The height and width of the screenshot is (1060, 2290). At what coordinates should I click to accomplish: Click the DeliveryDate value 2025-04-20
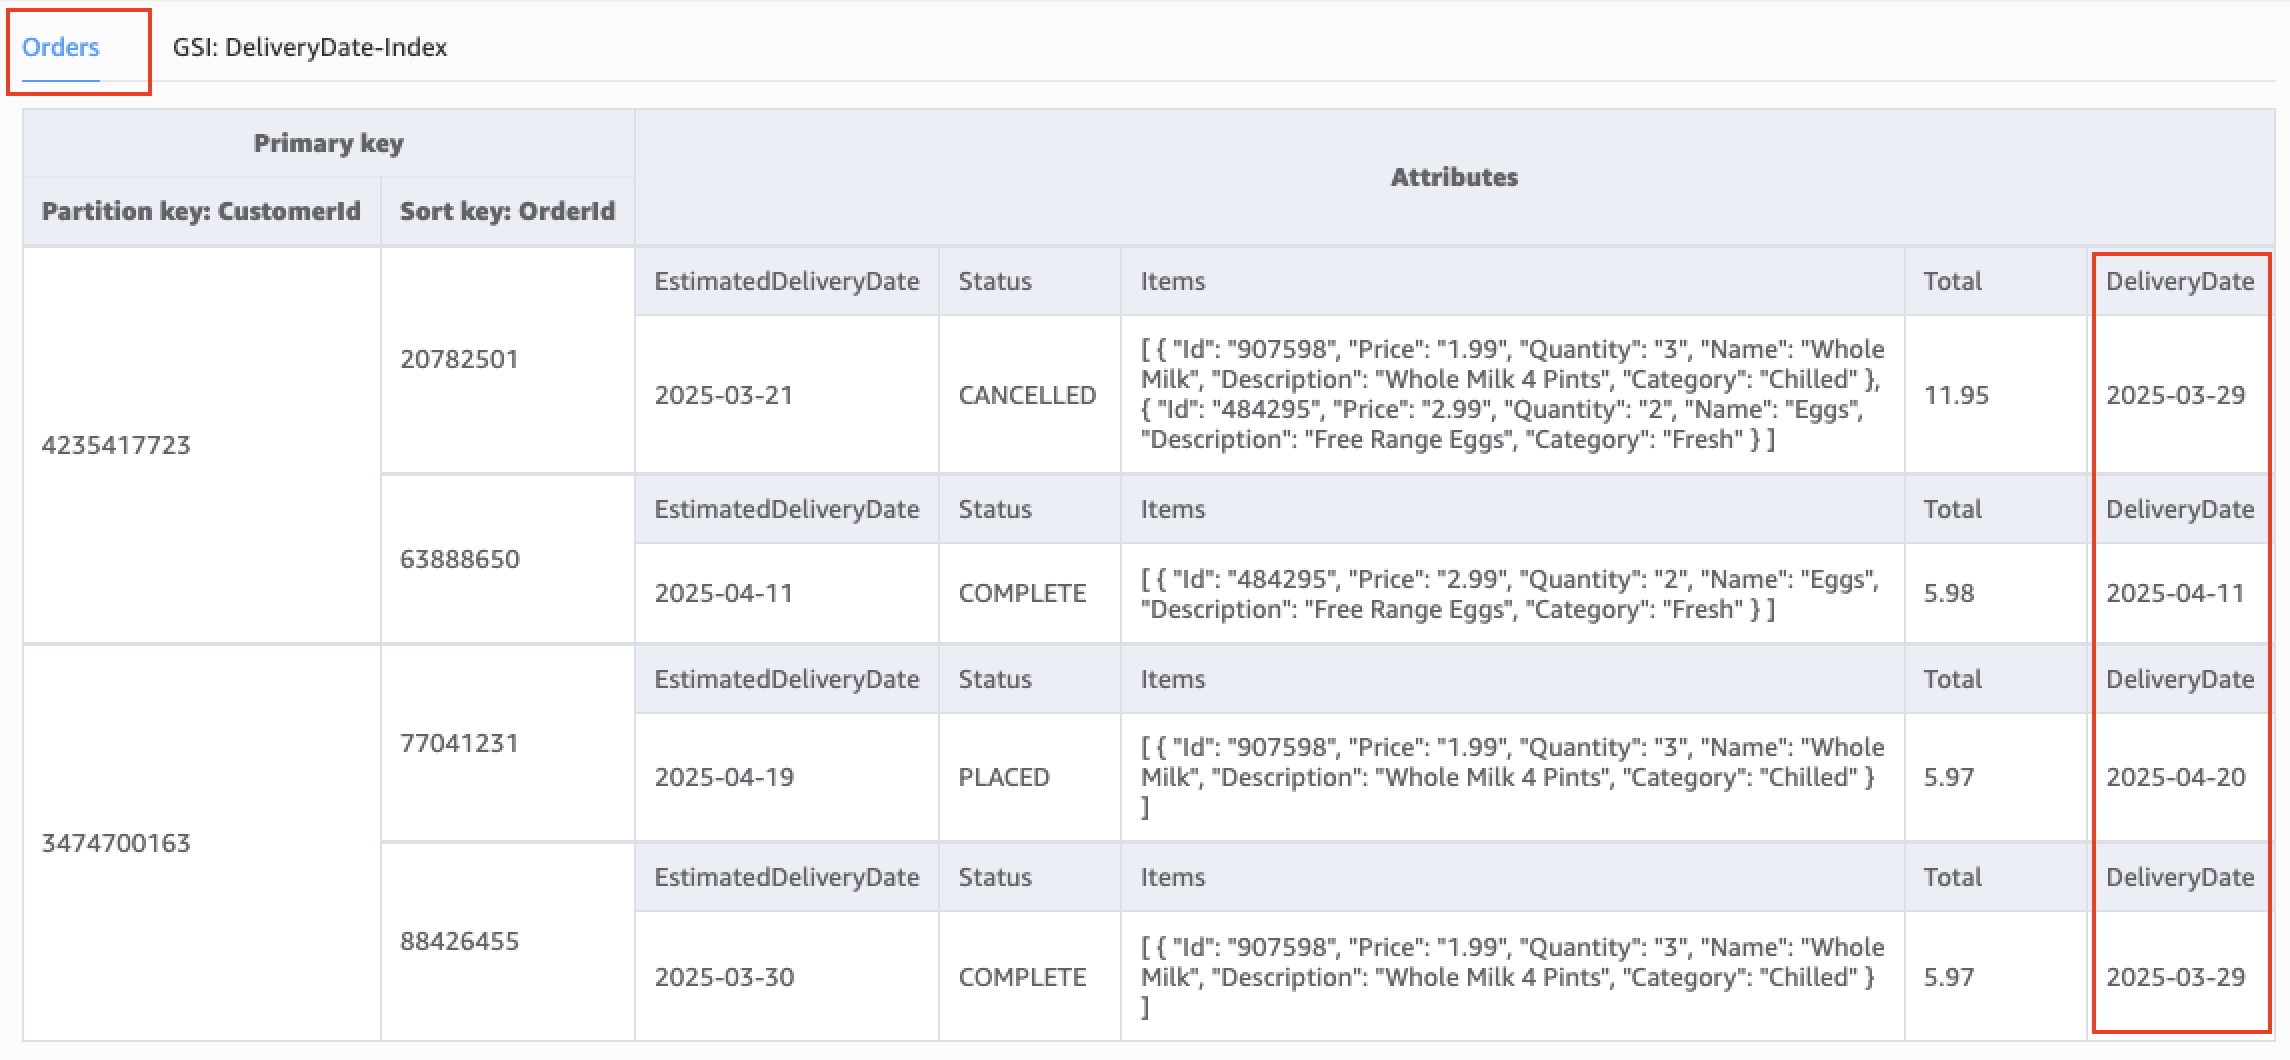click(2179, 777)
